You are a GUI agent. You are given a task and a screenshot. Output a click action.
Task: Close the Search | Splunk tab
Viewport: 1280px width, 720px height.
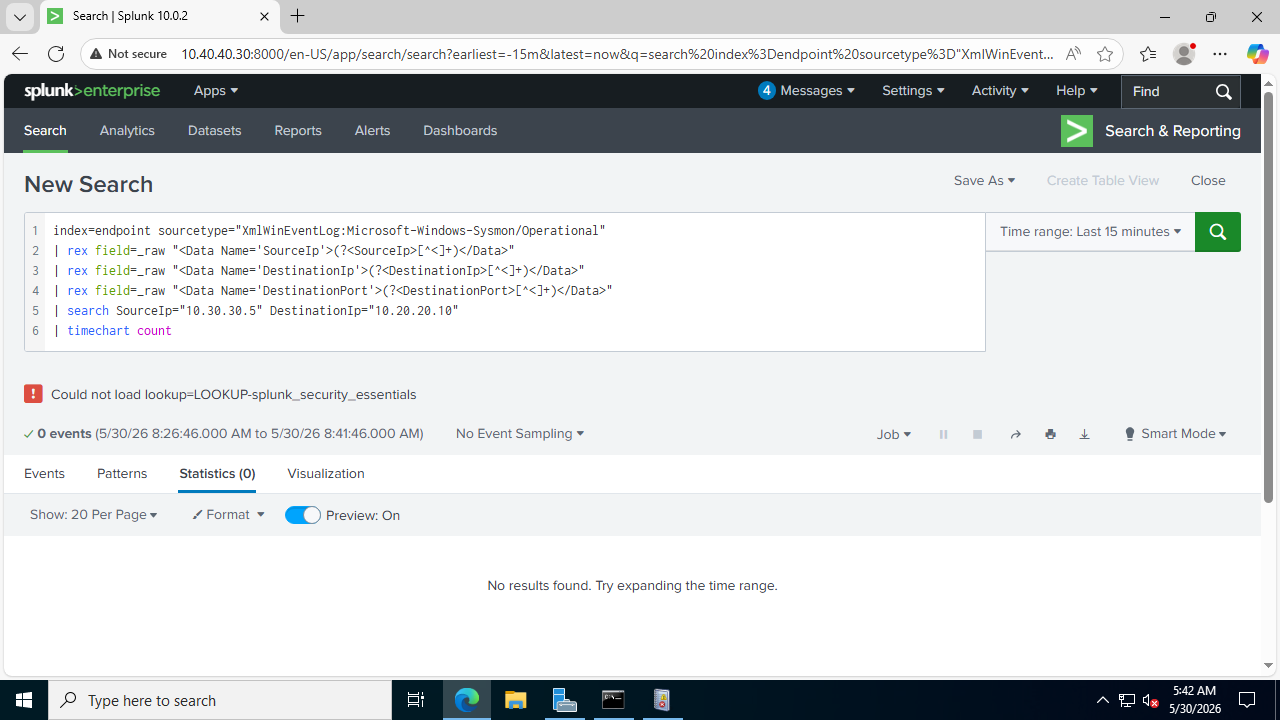click(x=265, y=16)
